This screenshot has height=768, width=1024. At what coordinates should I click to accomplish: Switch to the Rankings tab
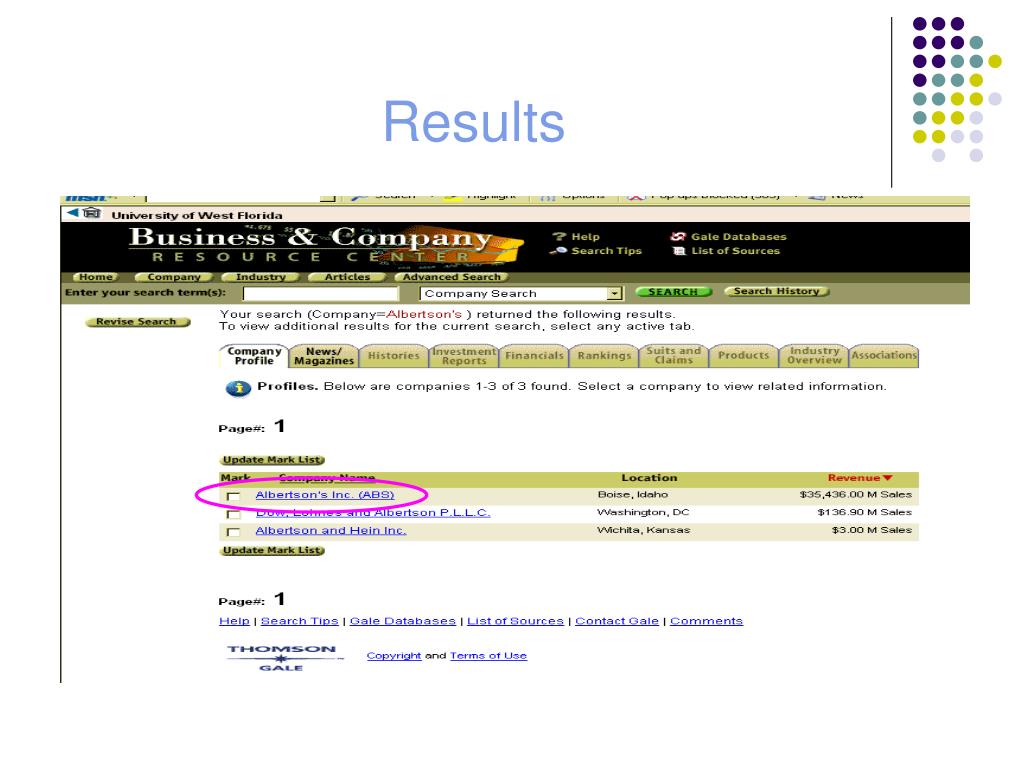click(x=604, y=356)
